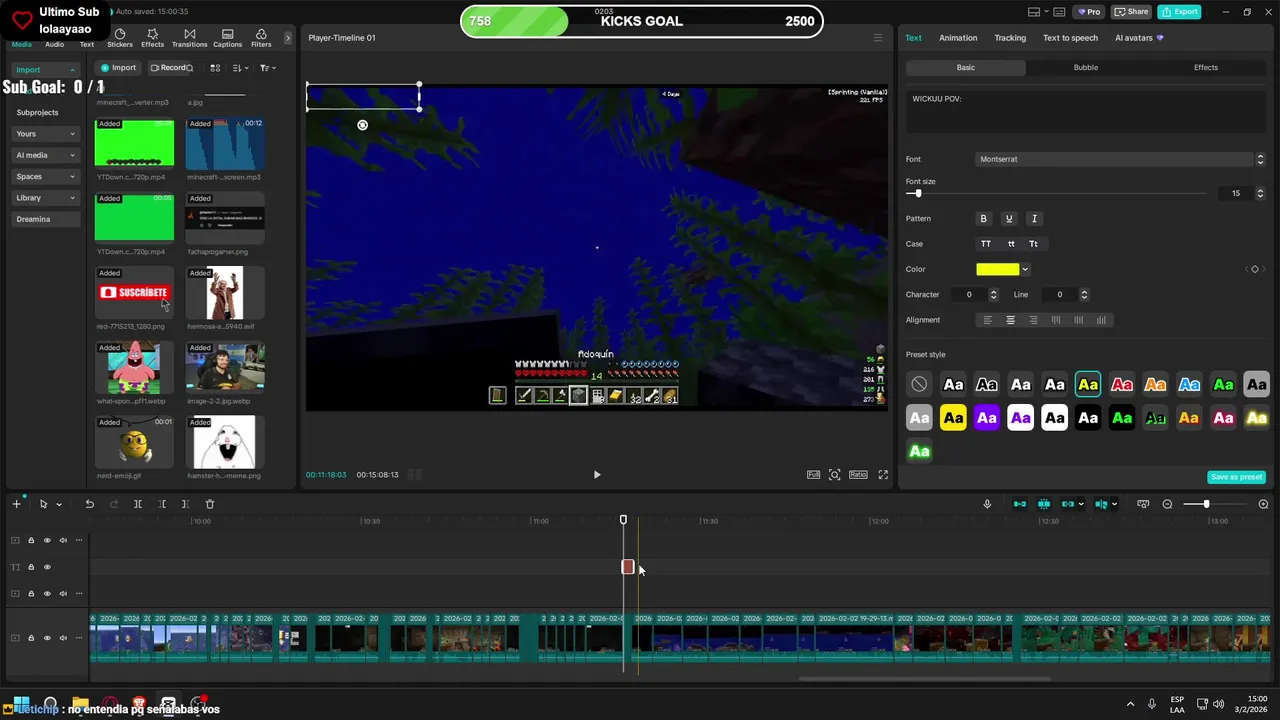Open the selection tool mode dropdown
The width and height of the screenshot is (1280, 720).
[59, 504]
